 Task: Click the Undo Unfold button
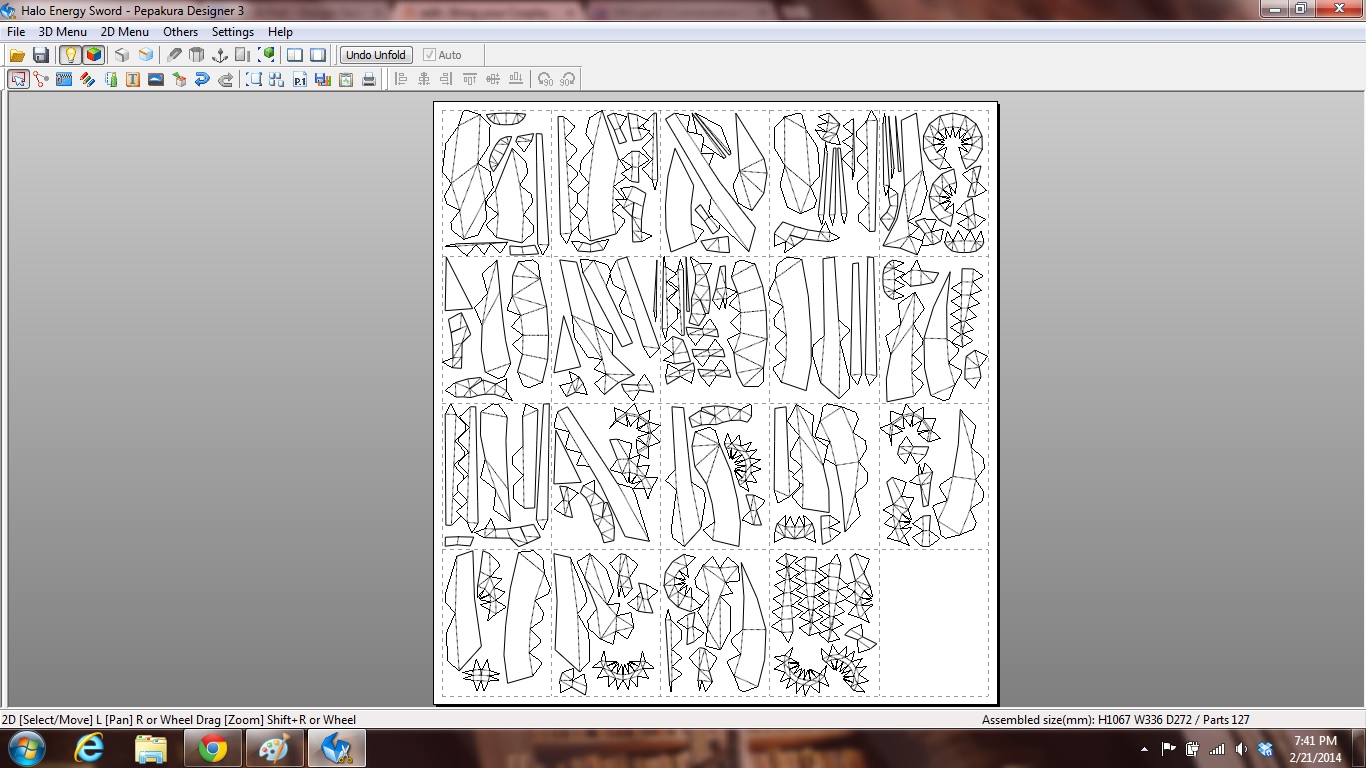(x=376, y=55)
